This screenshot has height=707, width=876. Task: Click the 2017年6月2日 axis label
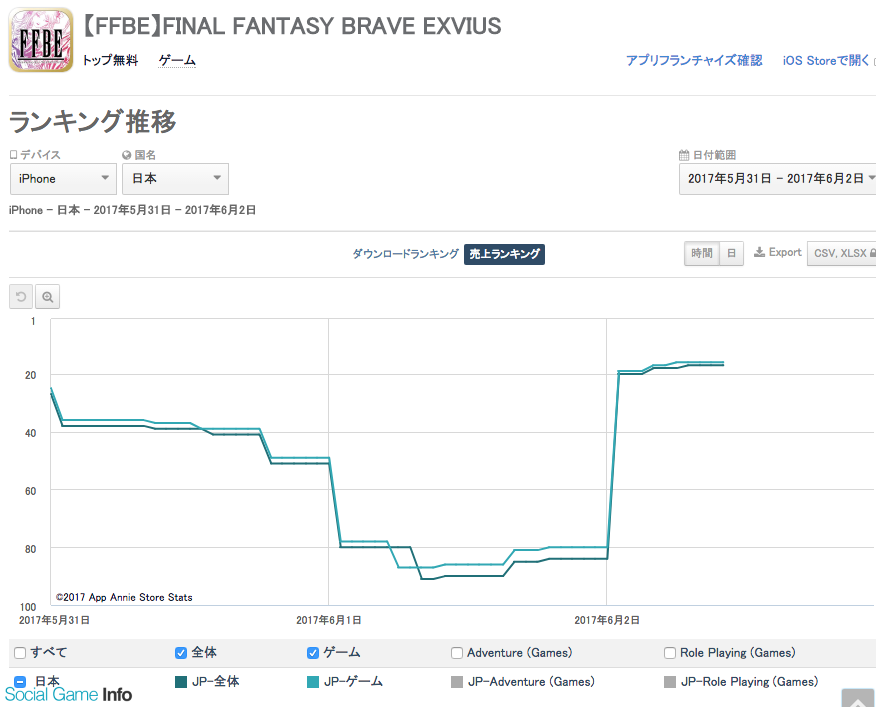[607, 620]
